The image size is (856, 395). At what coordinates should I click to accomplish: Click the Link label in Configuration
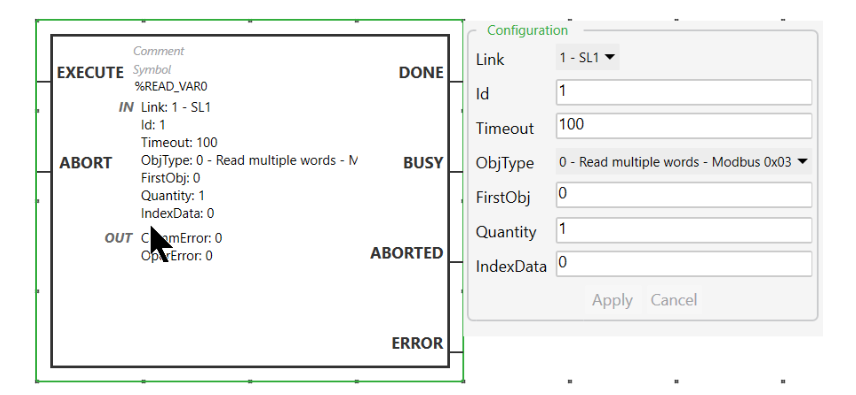[490, 59]
